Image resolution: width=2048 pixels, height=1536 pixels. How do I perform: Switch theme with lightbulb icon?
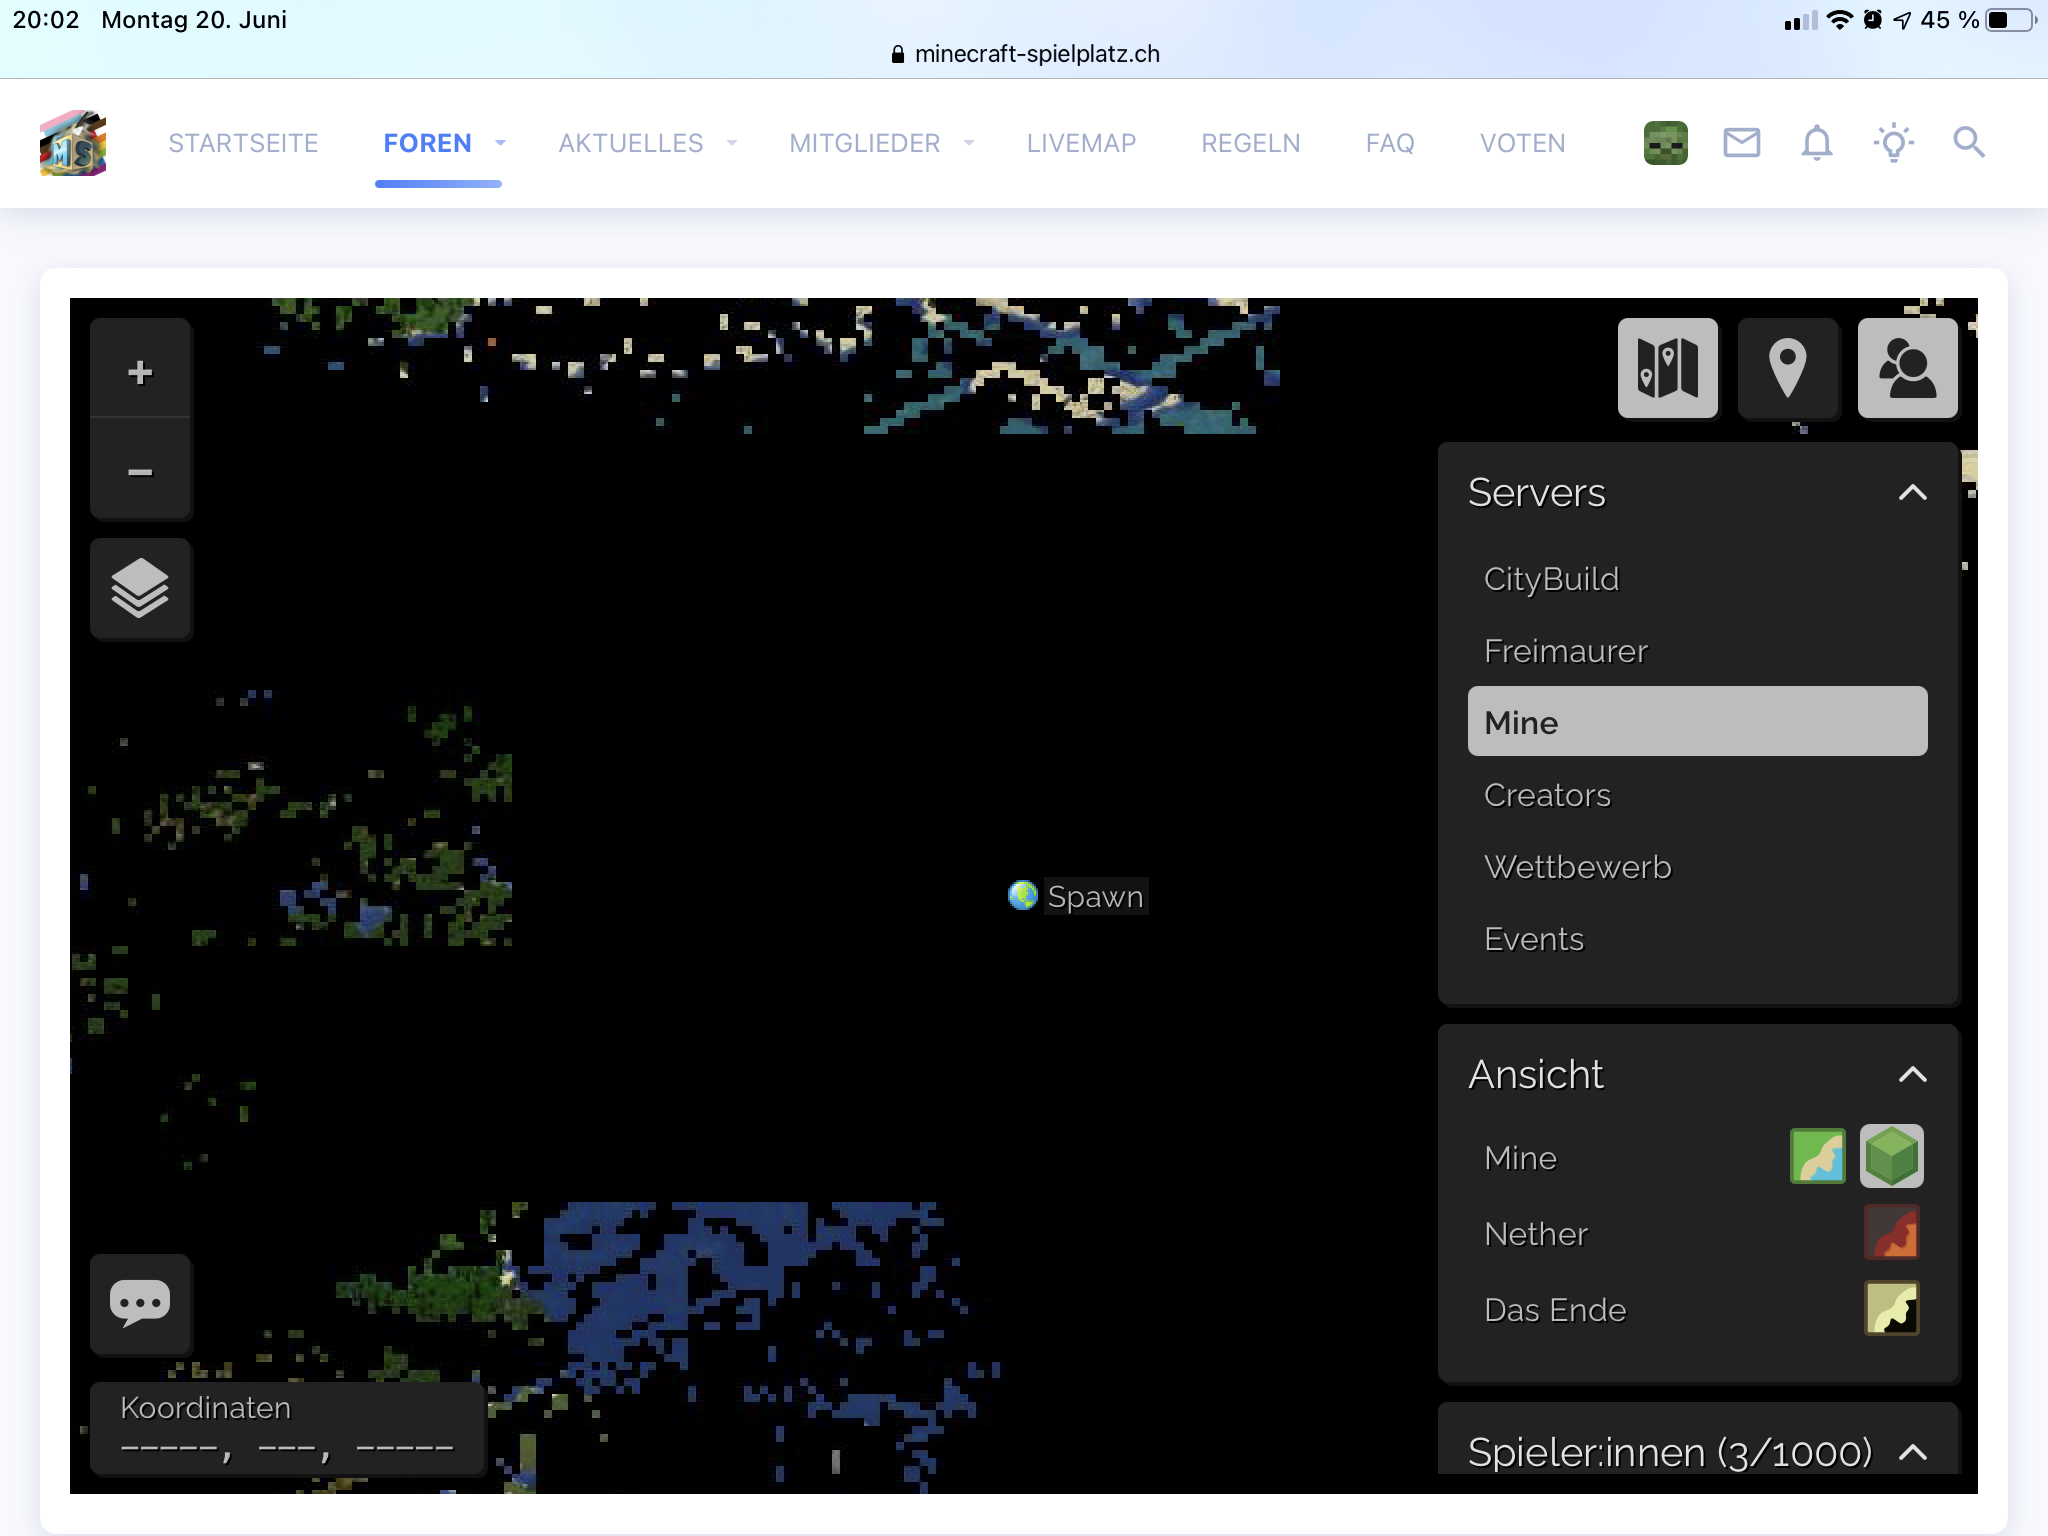pos(1893,143)
